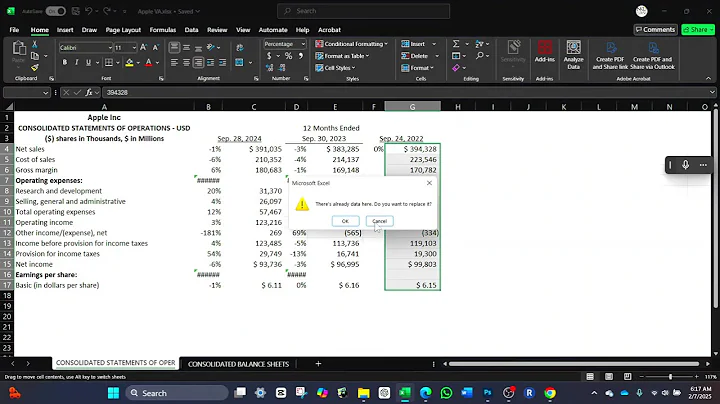Click the Add-ins icon

click(x=545, y=51)
